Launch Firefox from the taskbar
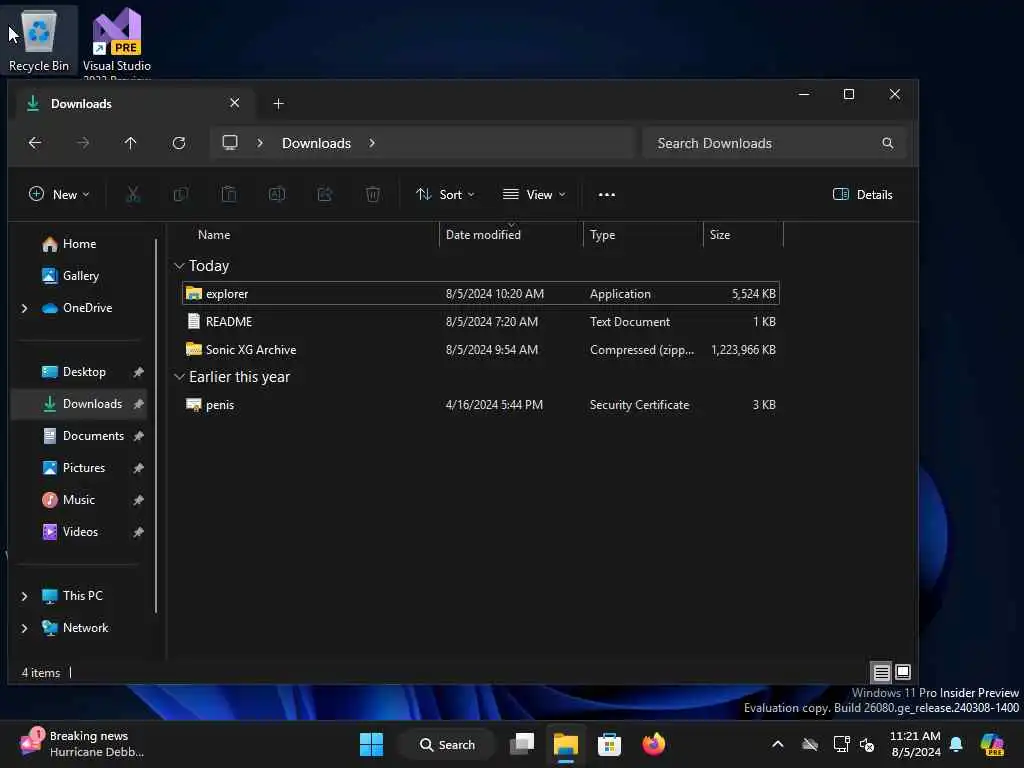 (x=654, y=744)
